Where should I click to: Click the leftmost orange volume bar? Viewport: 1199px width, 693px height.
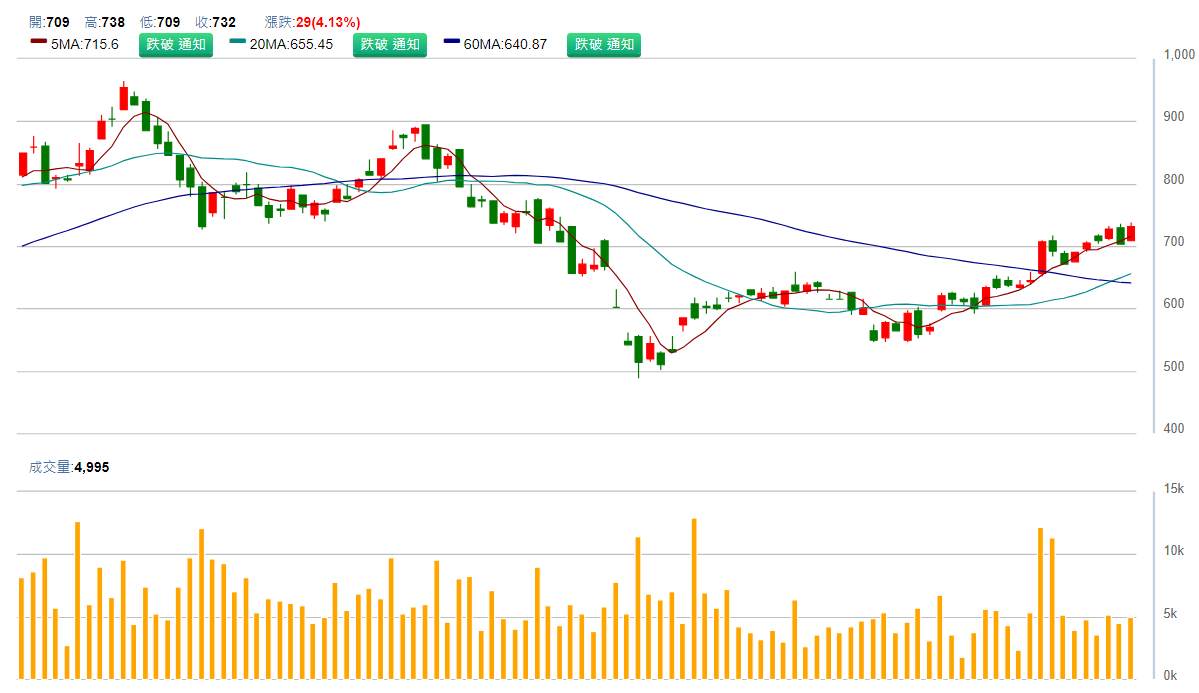[21, 629]
